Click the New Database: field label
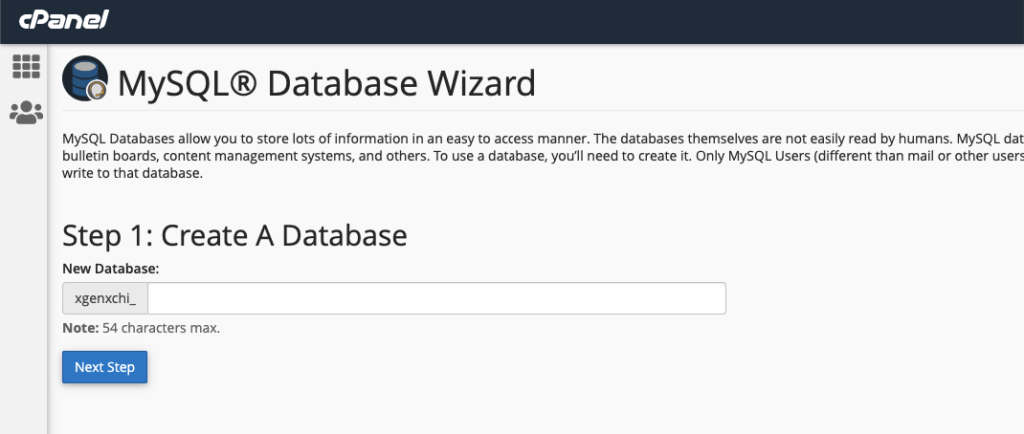The image size is (1024, 434). (111, 269)
